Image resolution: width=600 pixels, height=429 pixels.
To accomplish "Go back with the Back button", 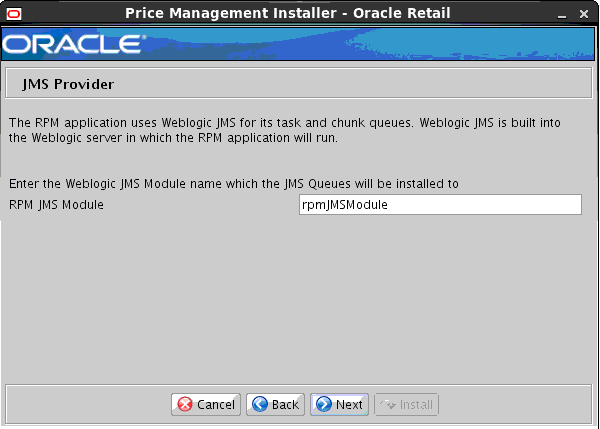I will pos(275,404).
